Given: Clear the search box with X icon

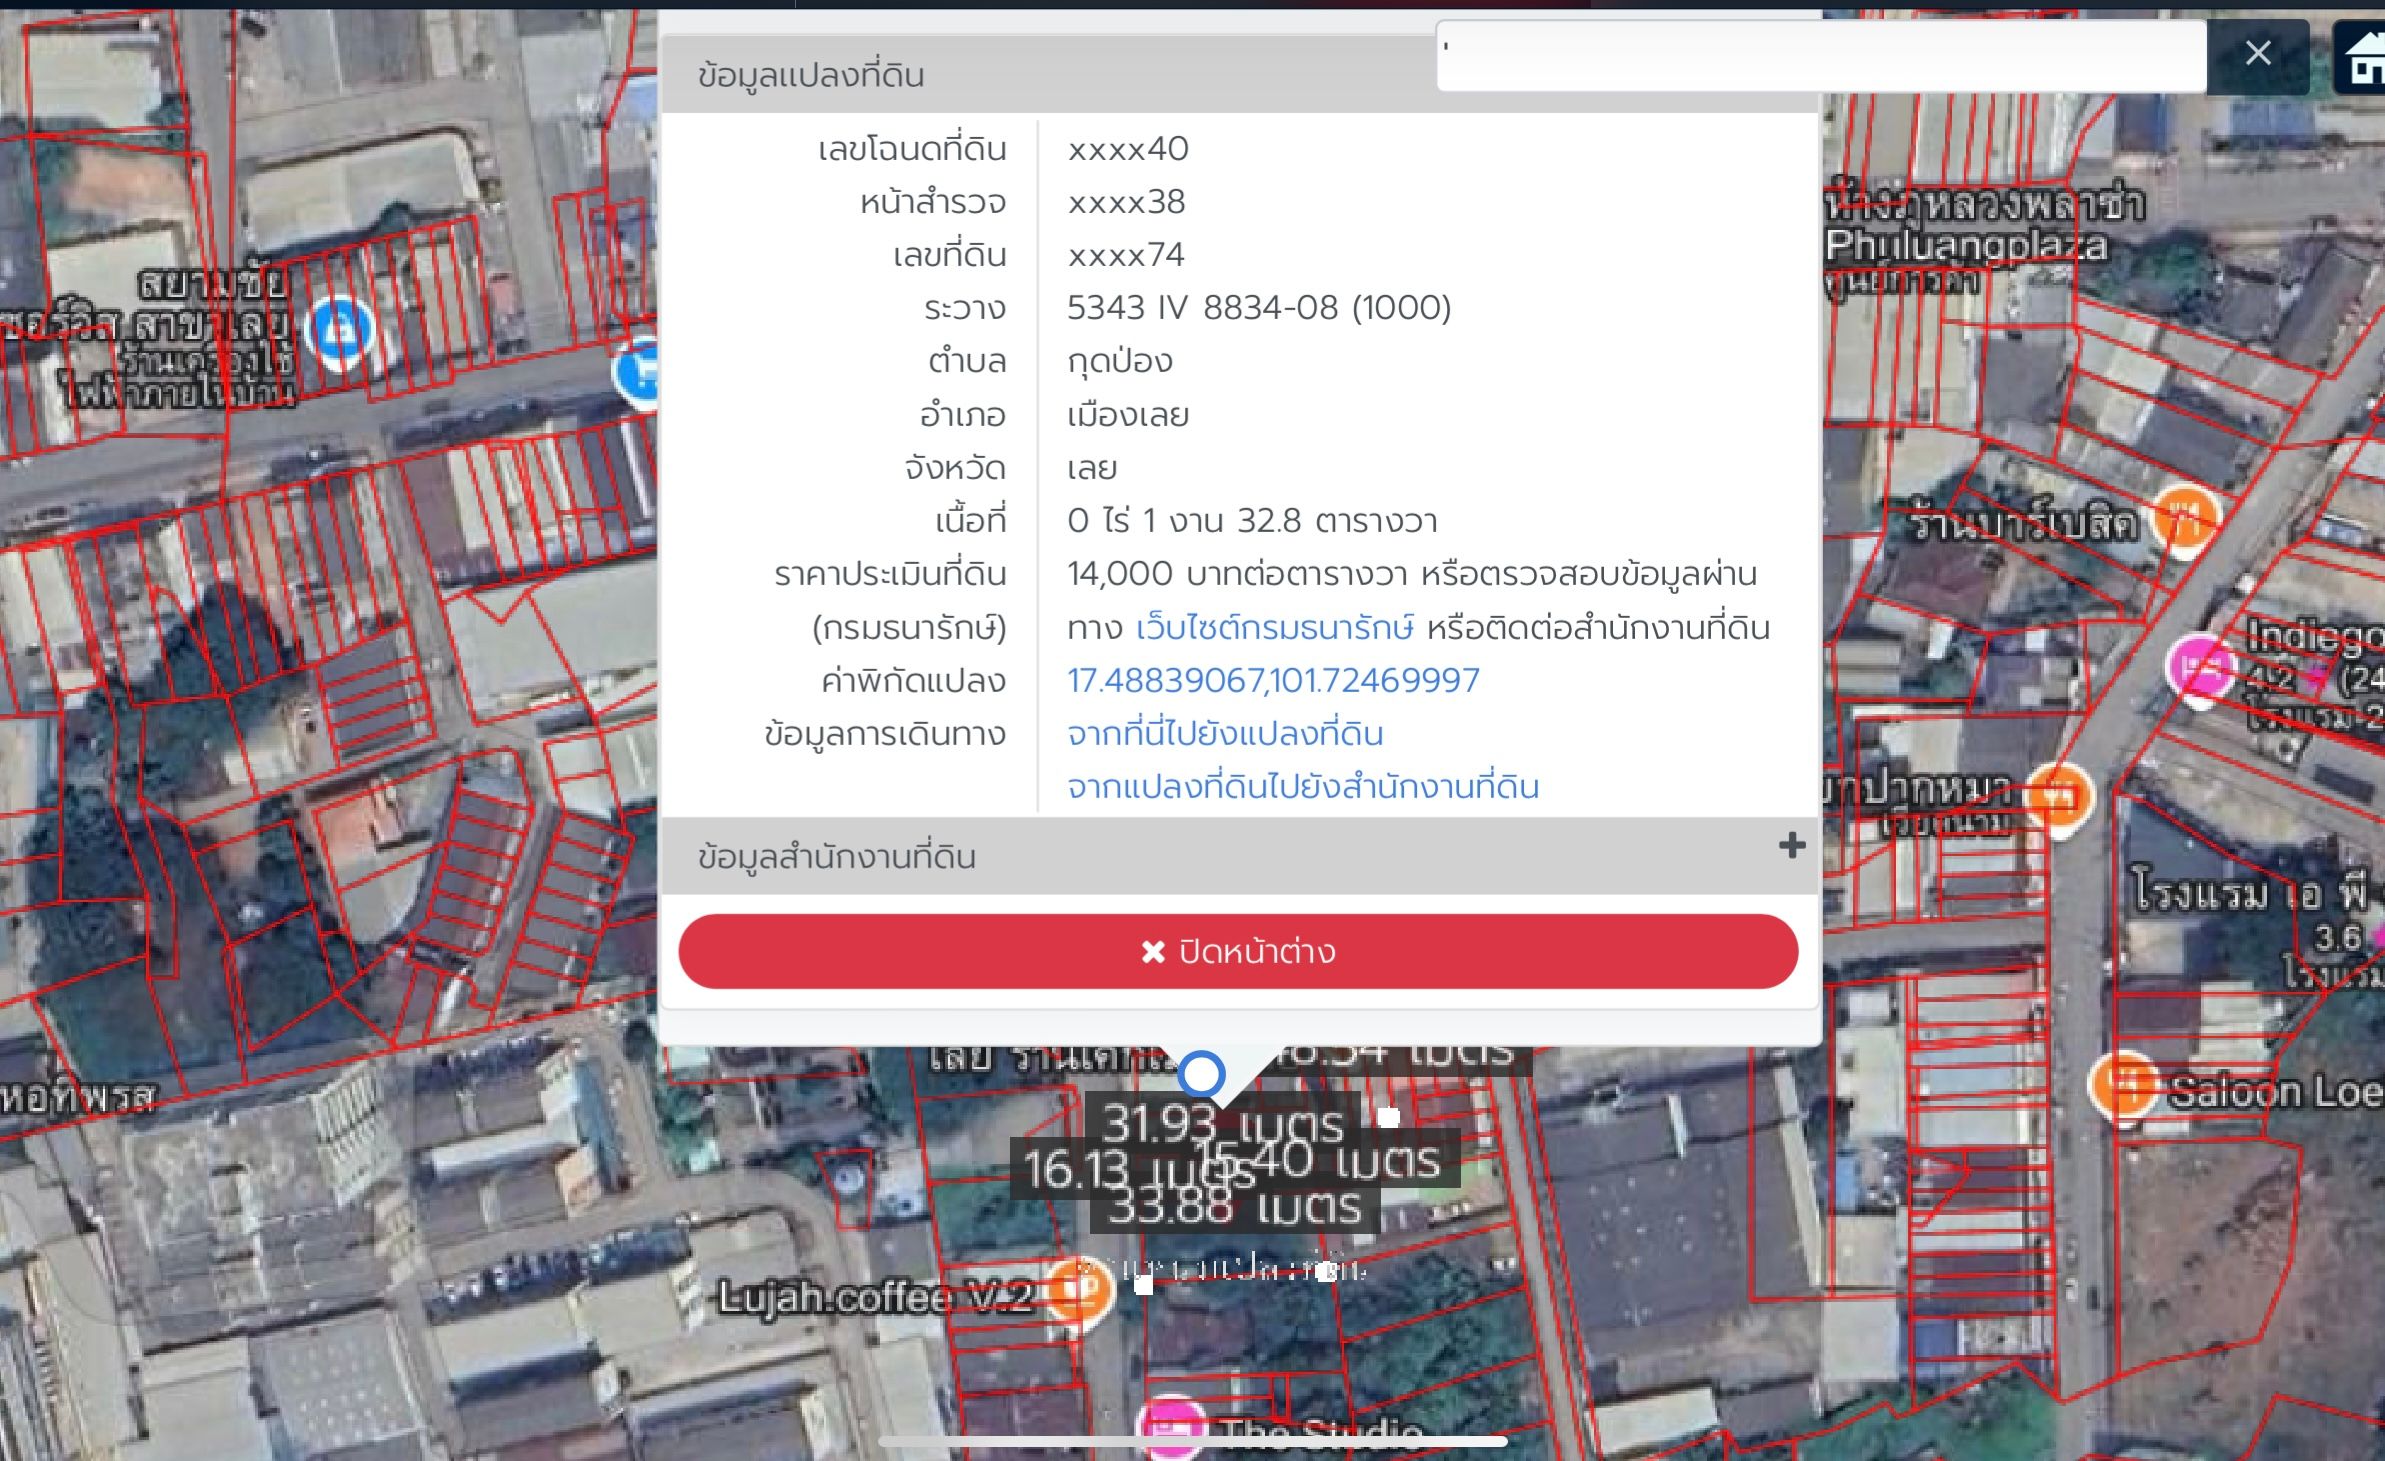Looking at the screenshot, I should pos(2258,53).
